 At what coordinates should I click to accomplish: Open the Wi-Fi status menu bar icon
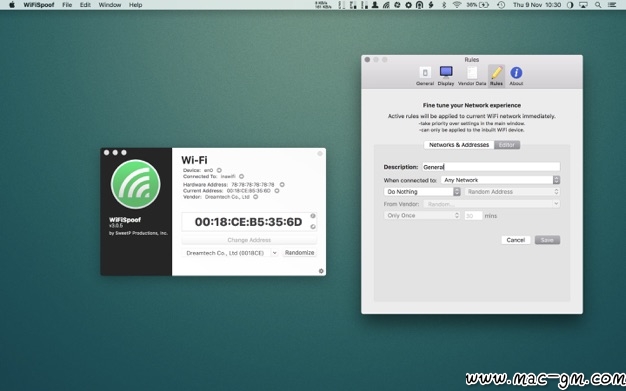point(457,5)
